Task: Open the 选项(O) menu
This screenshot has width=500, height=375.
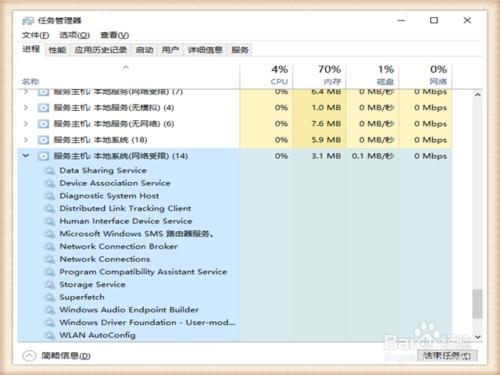Action: (75, 35)
